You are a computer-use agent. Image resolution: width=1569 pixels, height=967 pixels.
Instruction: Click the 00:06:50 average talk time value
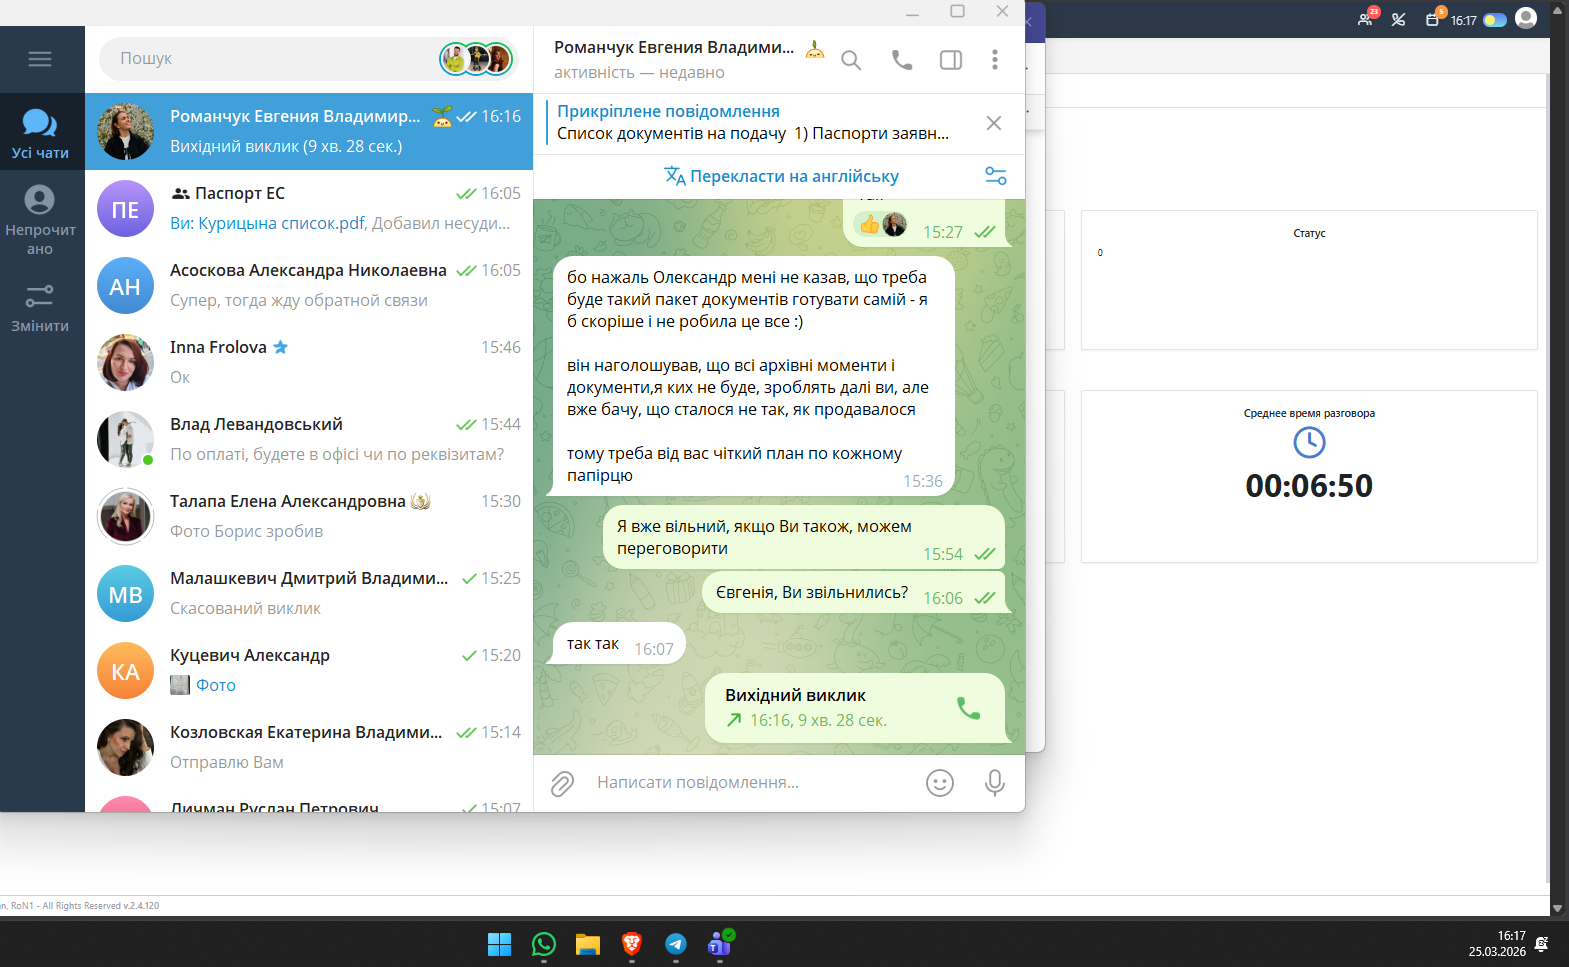pyautogui.click(x=1309, y=486)
